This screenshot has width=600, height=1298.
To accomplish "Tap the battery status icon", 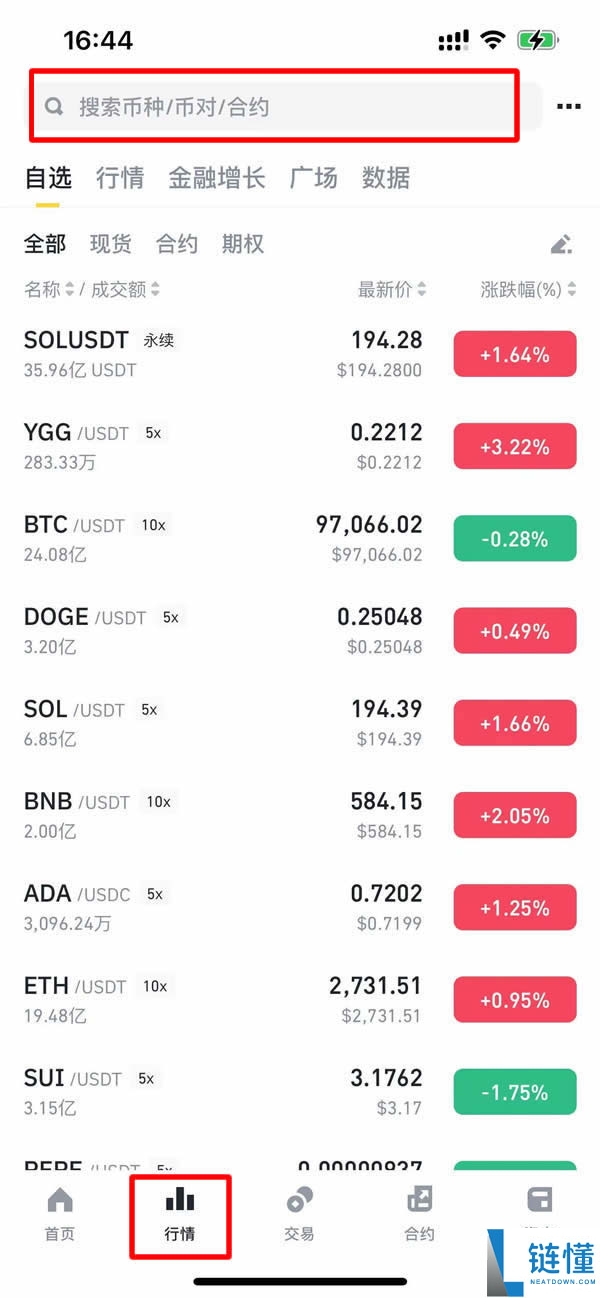I will pyautogui.click(x=535, y=39).
